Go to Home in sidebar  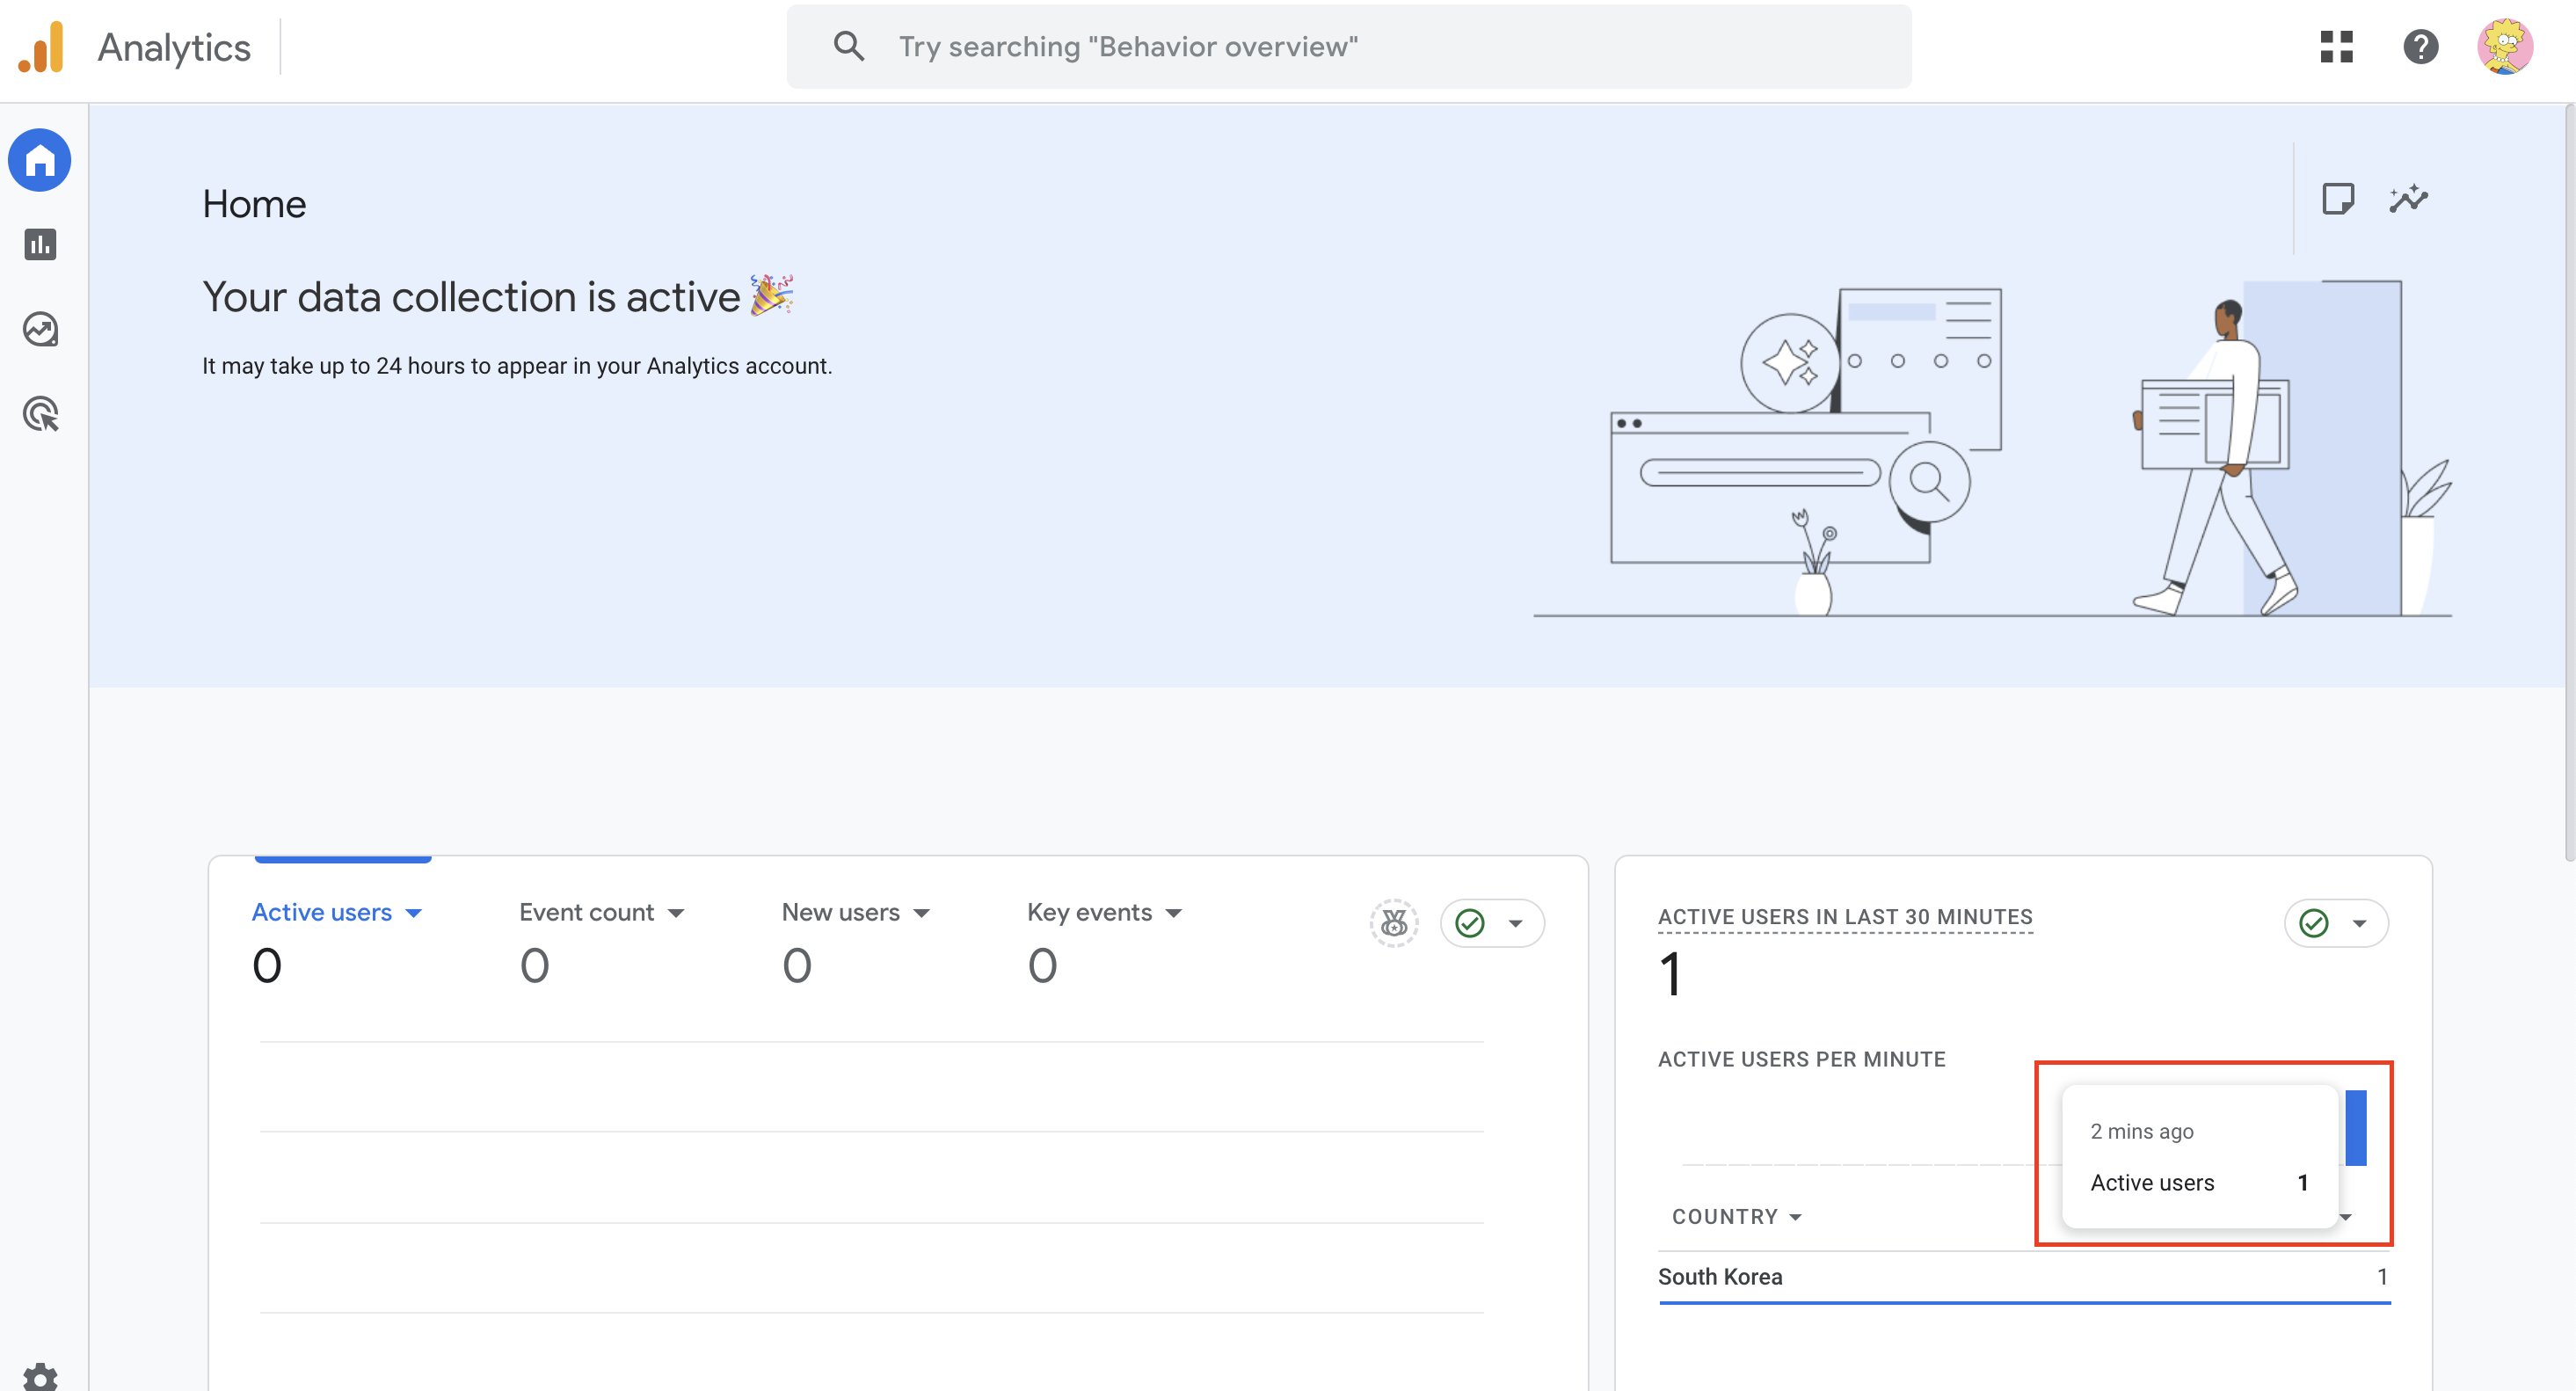(40, 160)
